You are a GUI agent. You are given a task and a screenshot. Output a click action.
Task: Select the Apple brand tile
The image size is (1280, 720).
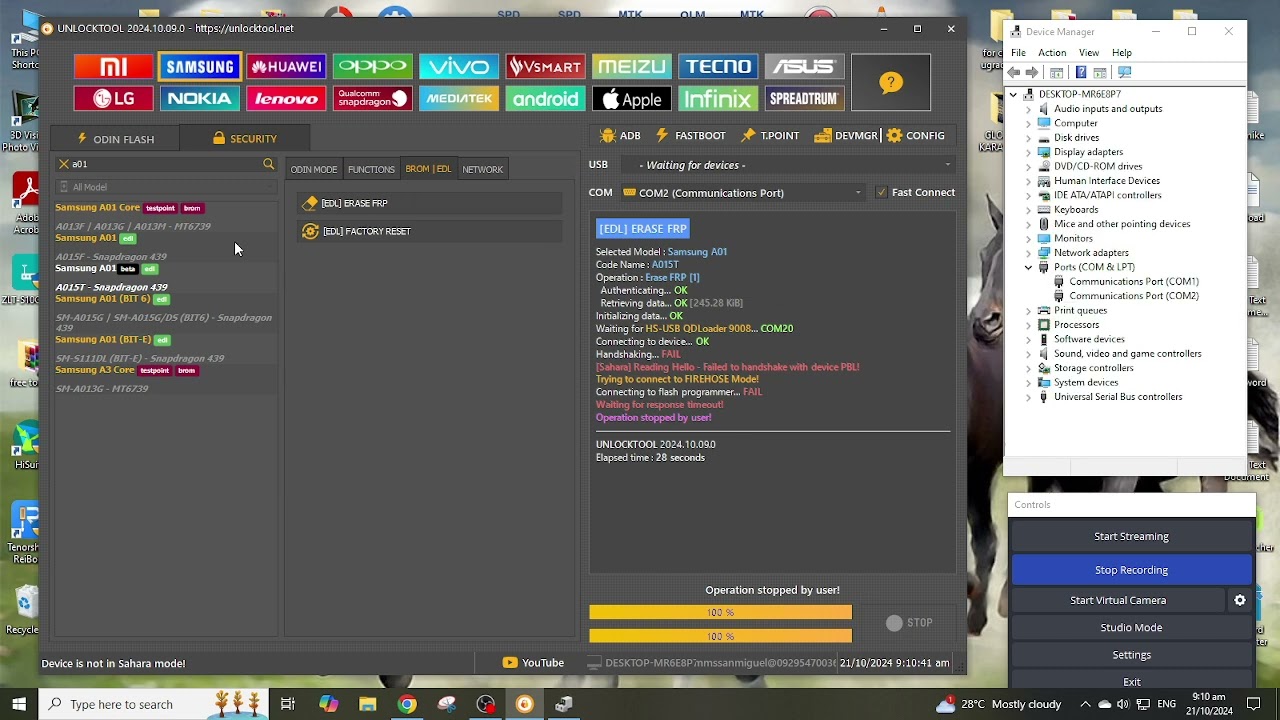coord(632,99)
